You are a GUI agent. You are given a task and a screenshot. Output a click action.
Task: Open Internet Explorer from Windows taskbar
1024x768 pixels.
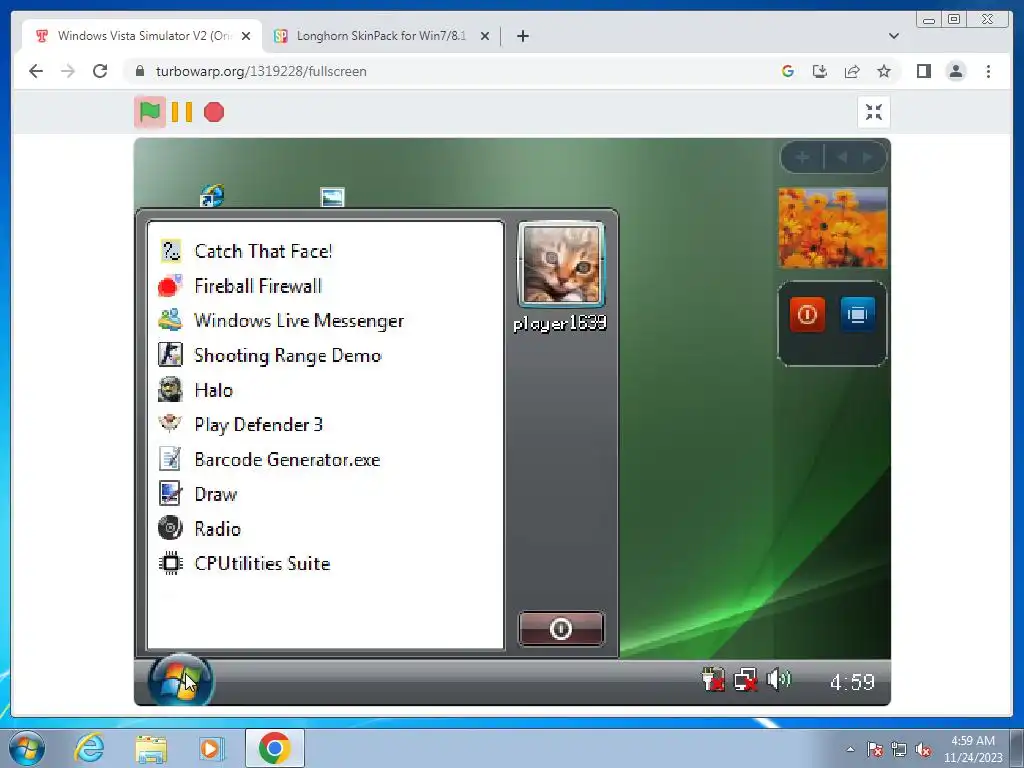click(x=89, y=748)
